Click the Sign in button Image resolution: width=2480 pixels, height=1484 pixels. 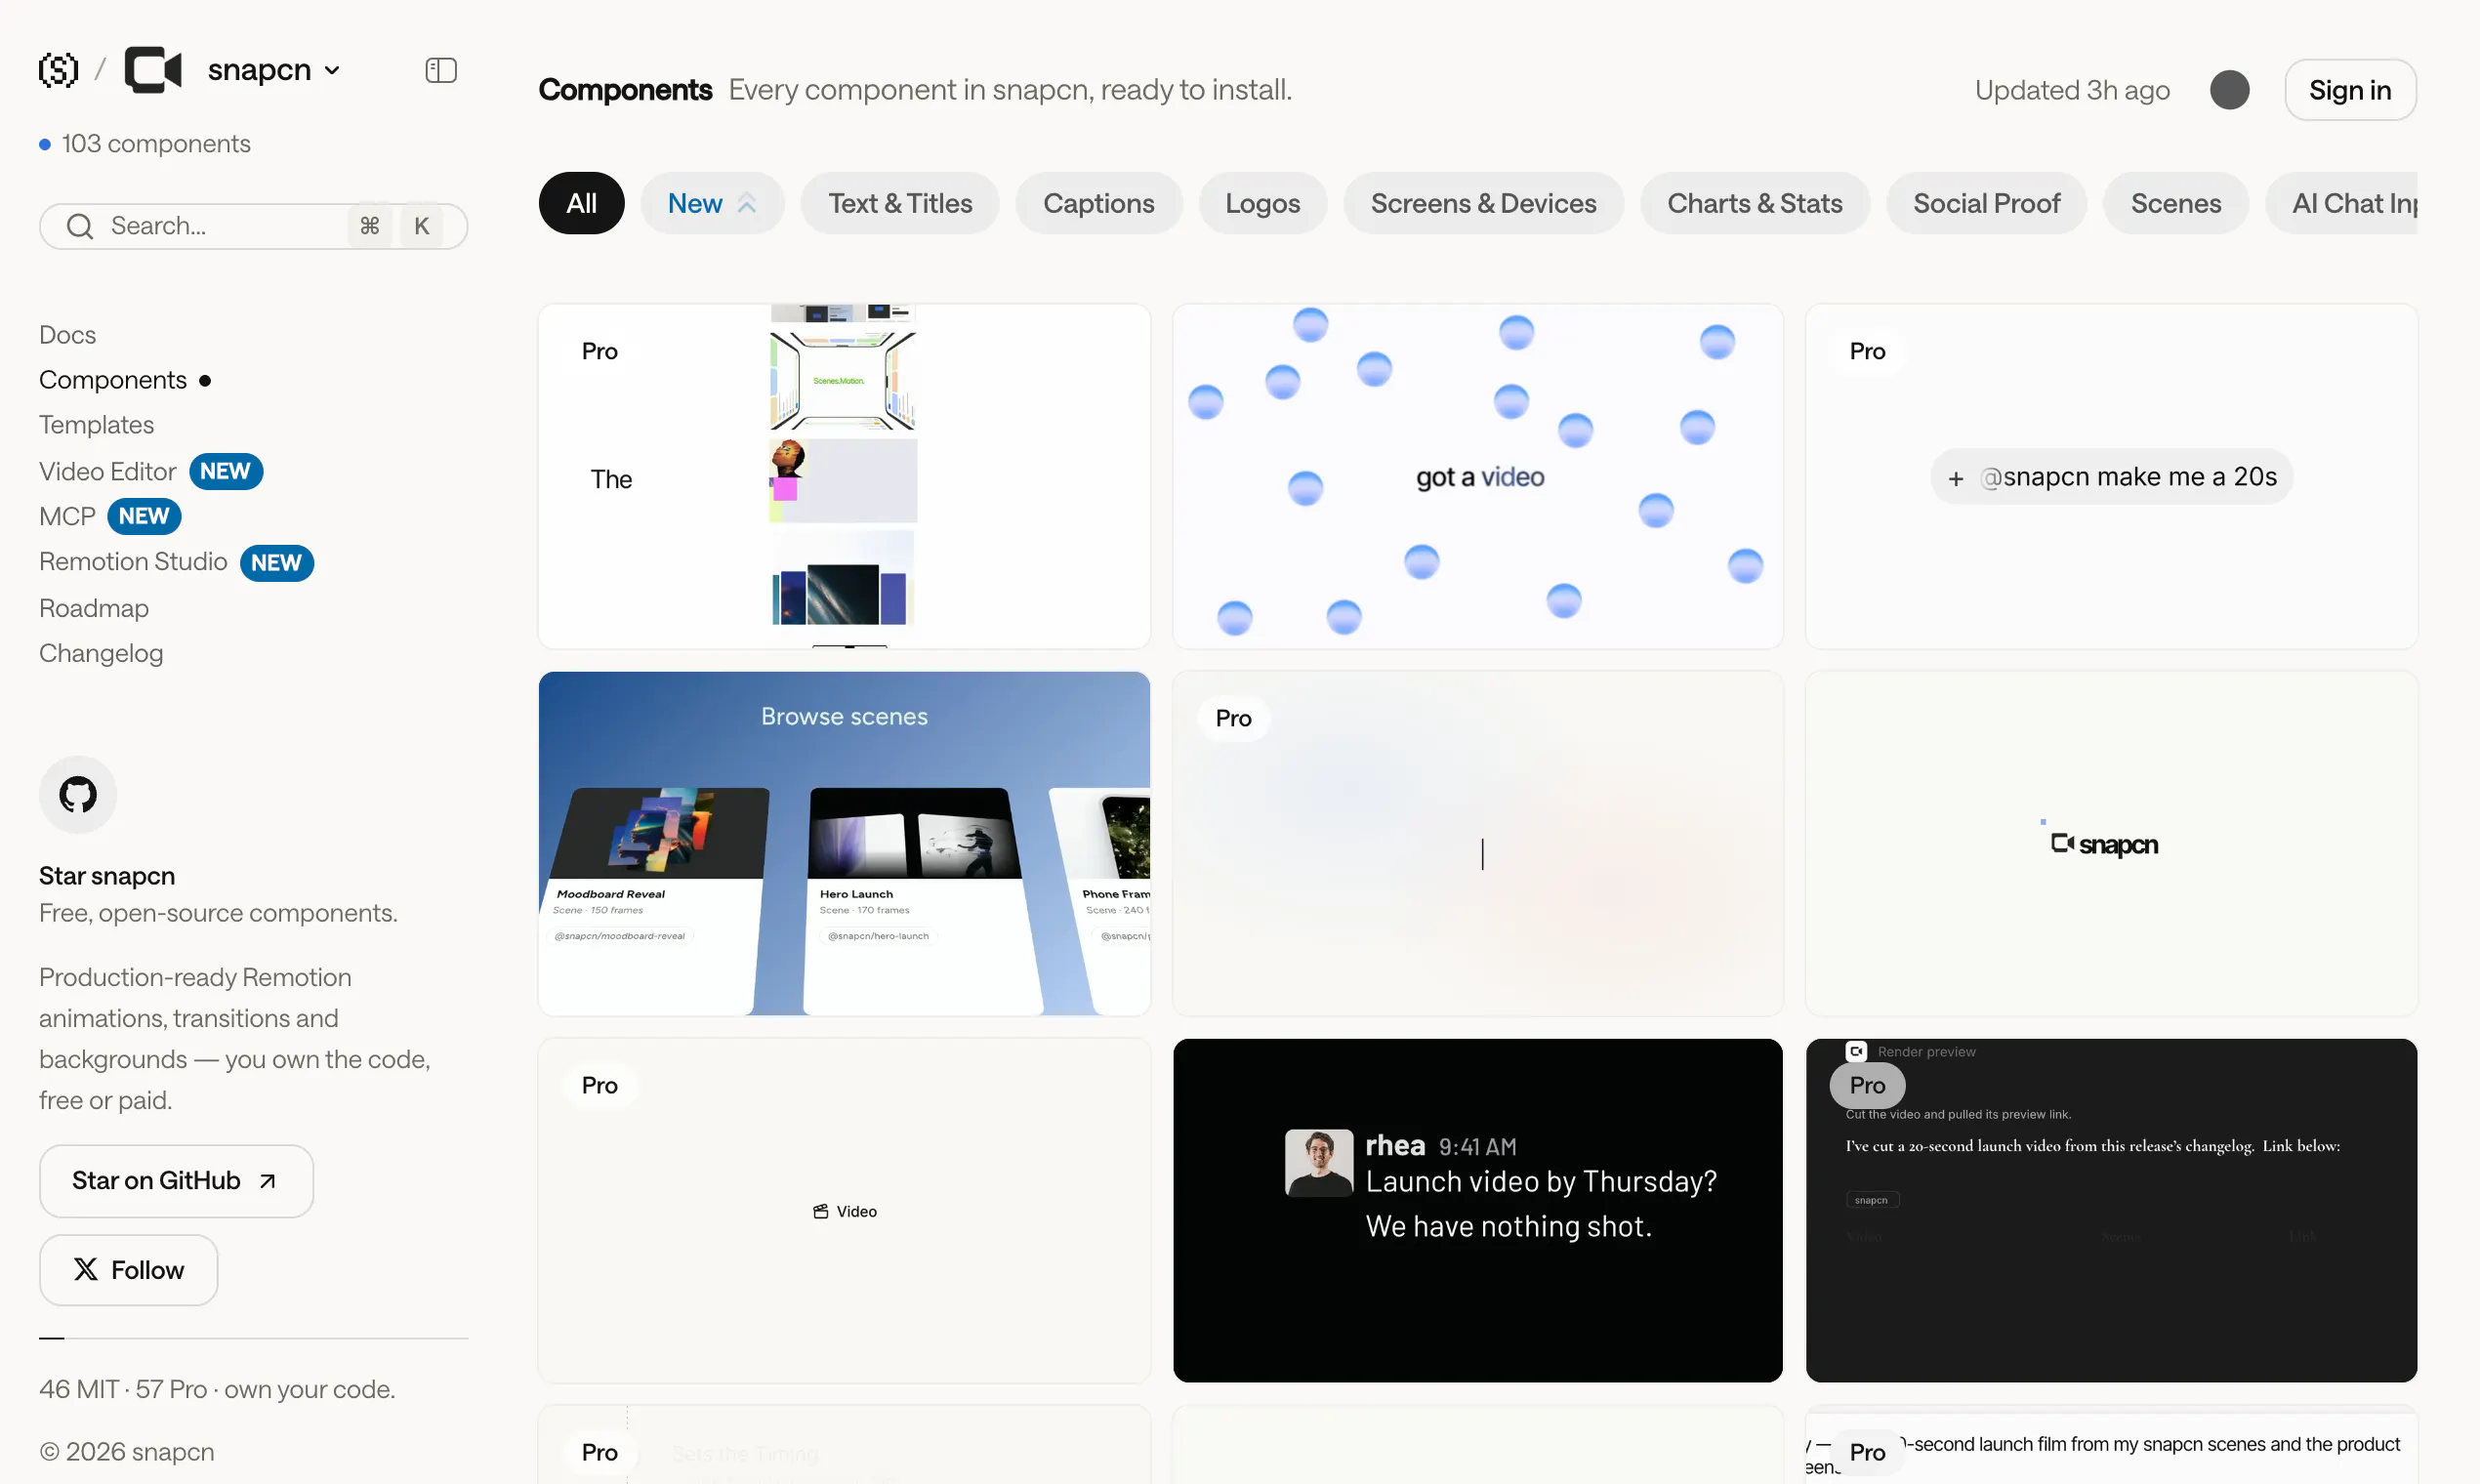click(2350, 90)
